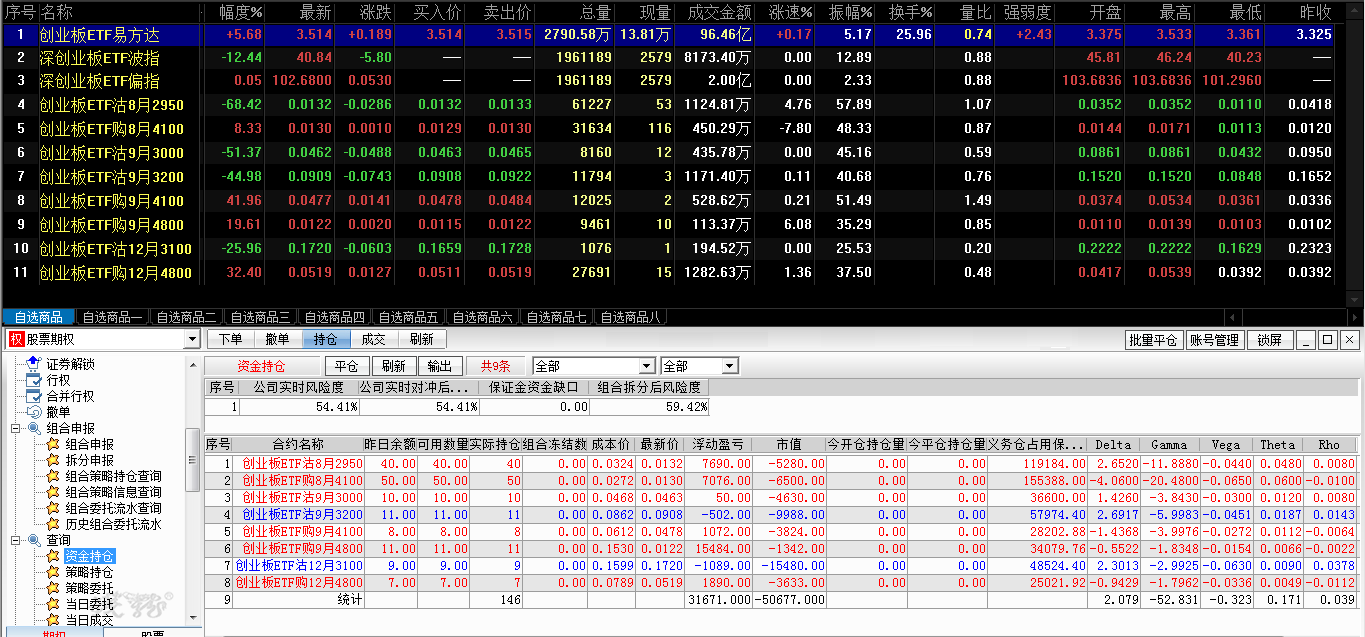Sort quotes by the 成交金额 column header
The width and height of the screenshot is (1365, 637).
click(719, 12)
